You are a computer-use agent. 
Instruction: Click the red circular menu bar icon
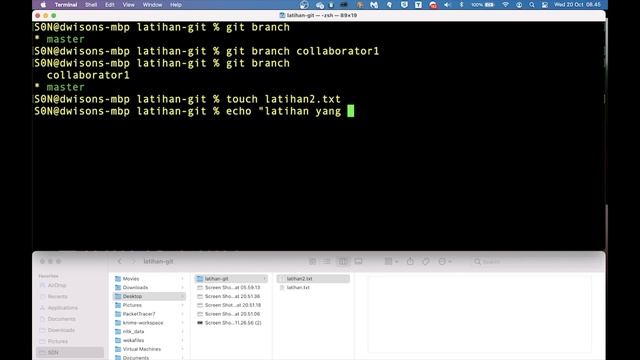(x=433, y=5)
